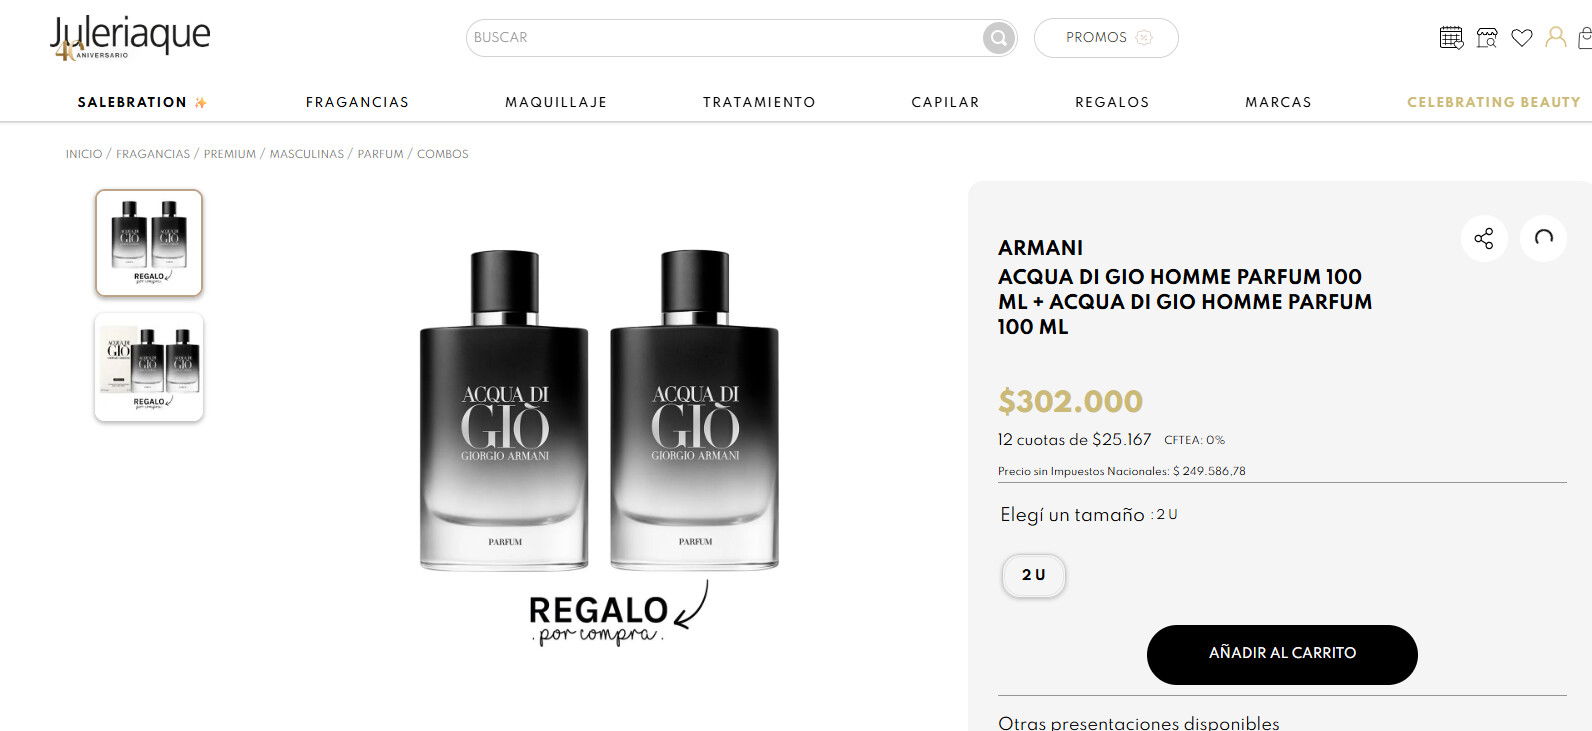Click the Masculinas breadcrumb link
Viewport: 1592px width, 731px height.
point(306,154)
